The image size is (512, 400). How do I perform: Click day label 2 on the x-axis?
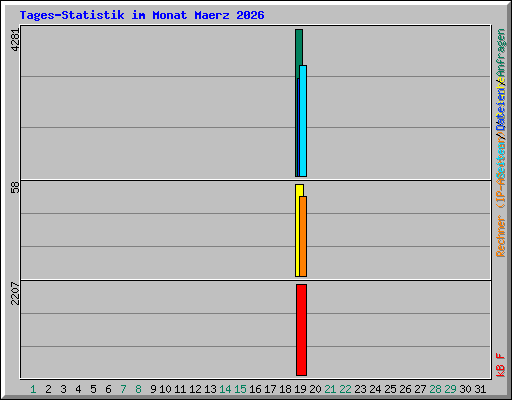click(48, 389)
